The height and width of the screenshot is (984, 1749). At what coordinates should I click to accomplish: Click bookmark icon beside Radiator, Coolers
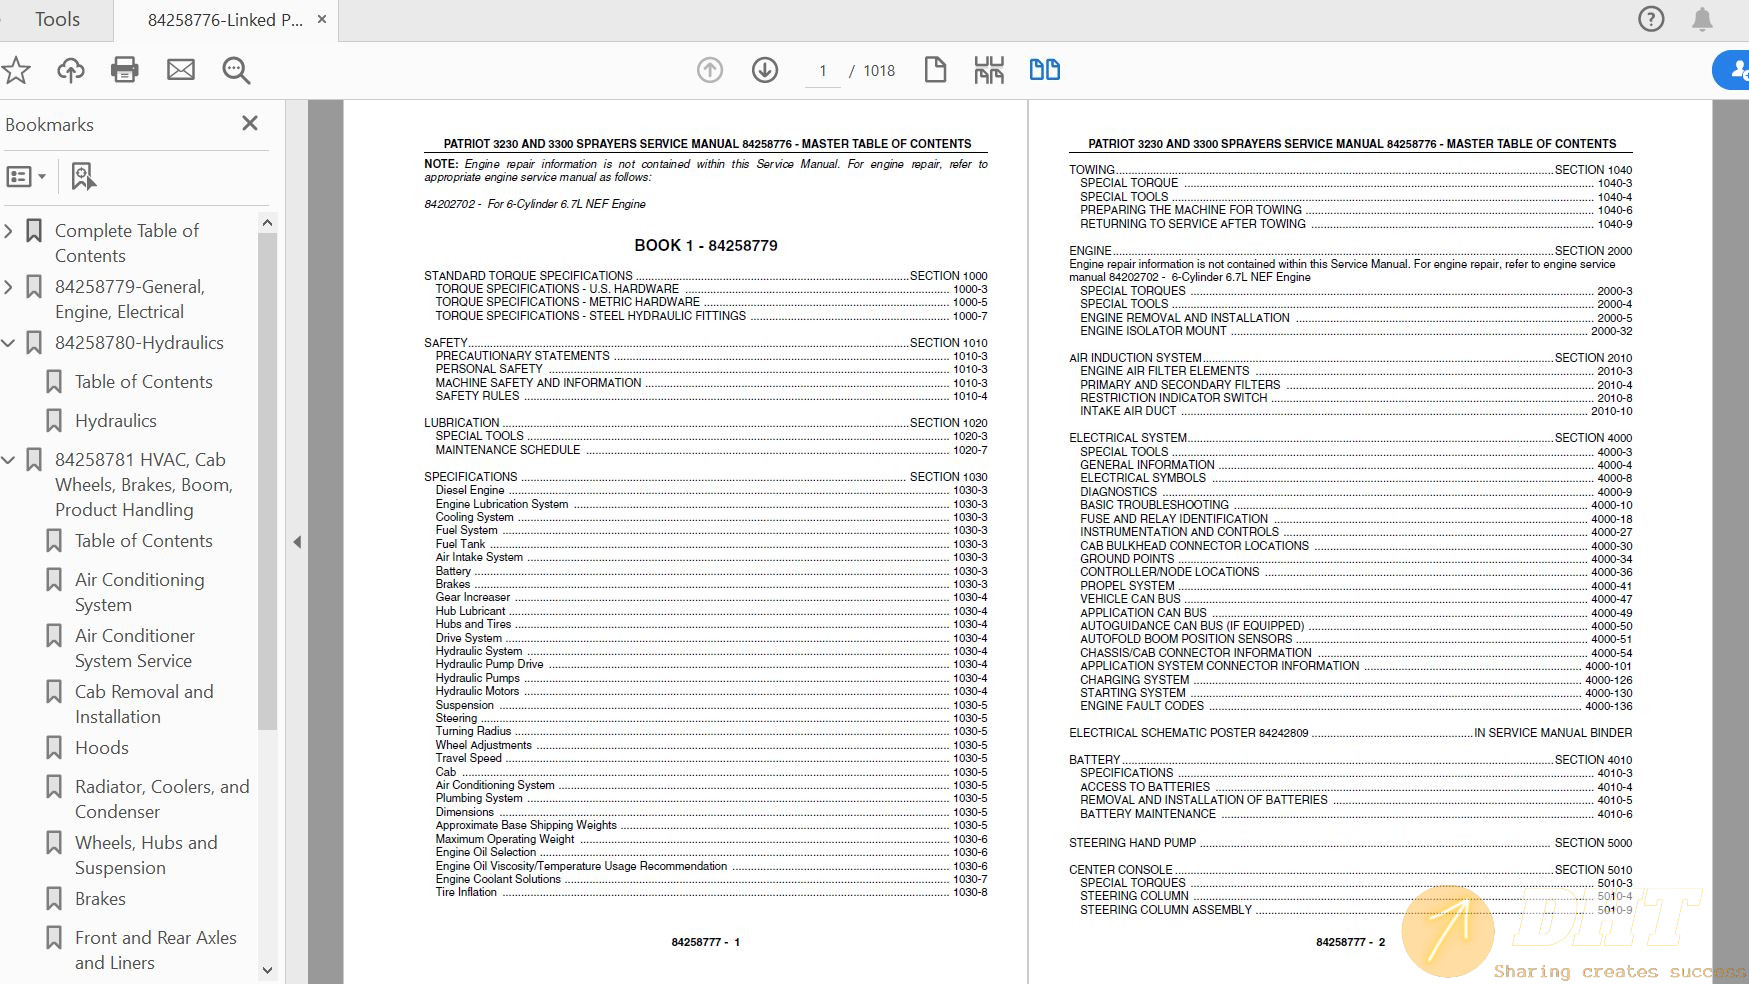[54, 787]
